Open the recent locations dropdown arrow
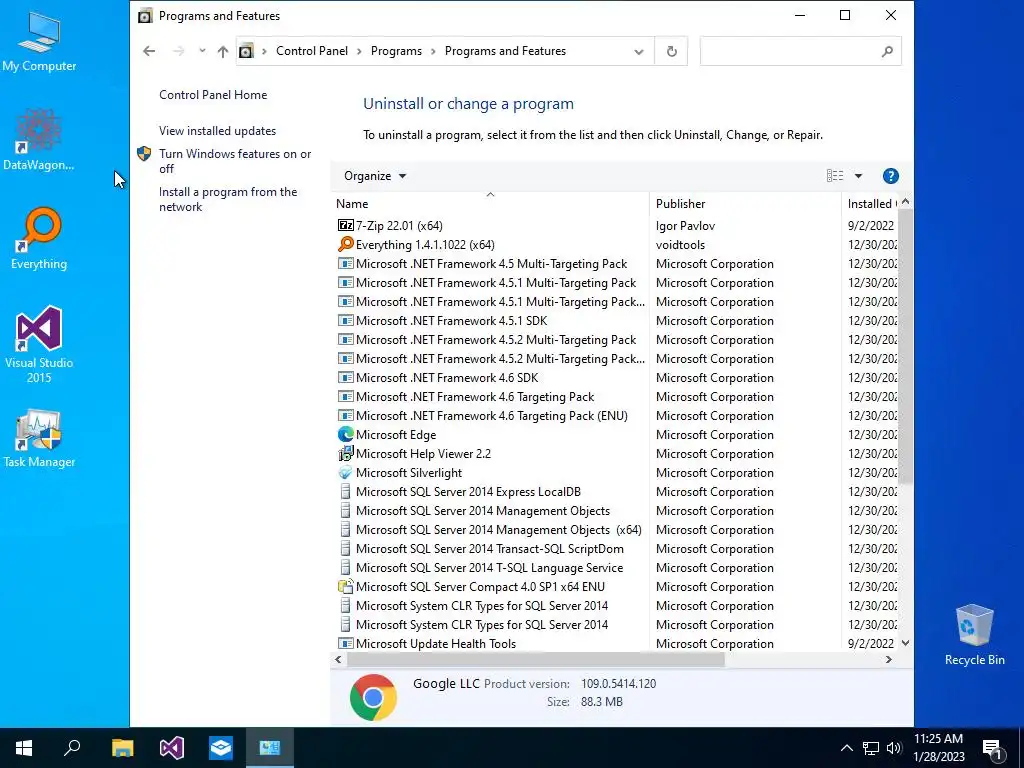Viewport: 1024px width, 768px height. (x=202, y=51)
